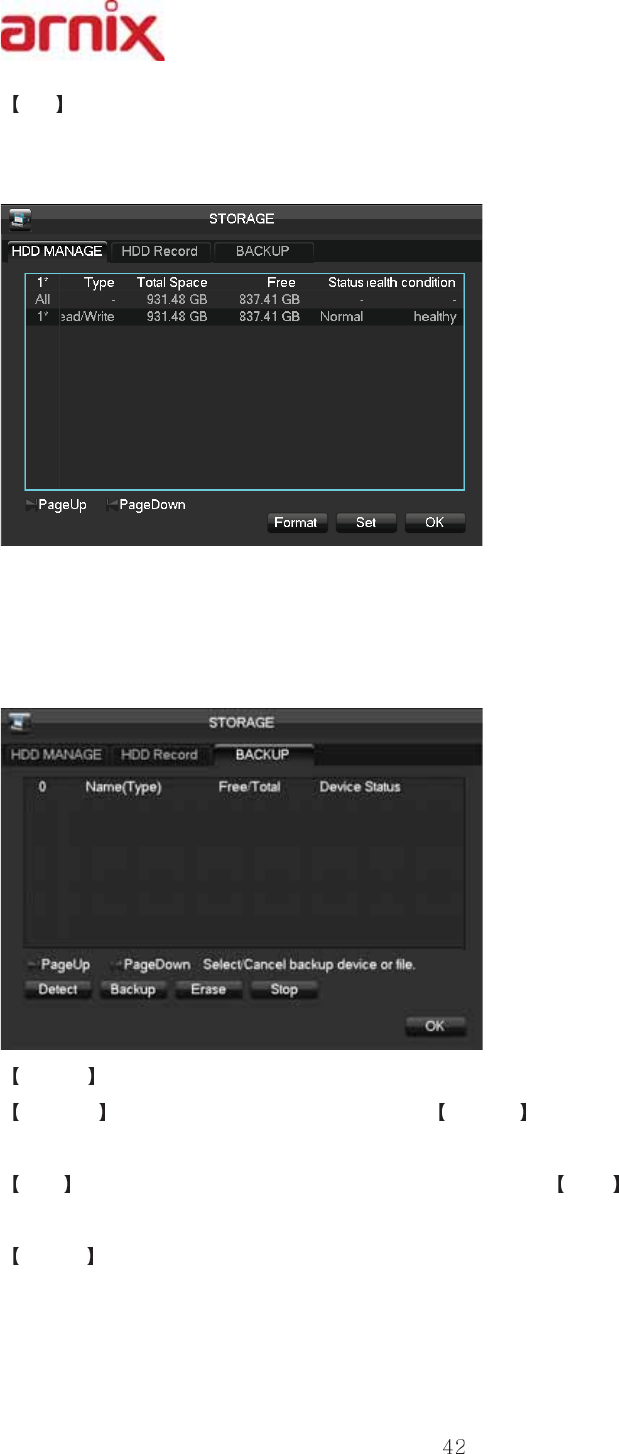
Task: Select HDD MANAGE tab in lower window
Action: [56, 755]
